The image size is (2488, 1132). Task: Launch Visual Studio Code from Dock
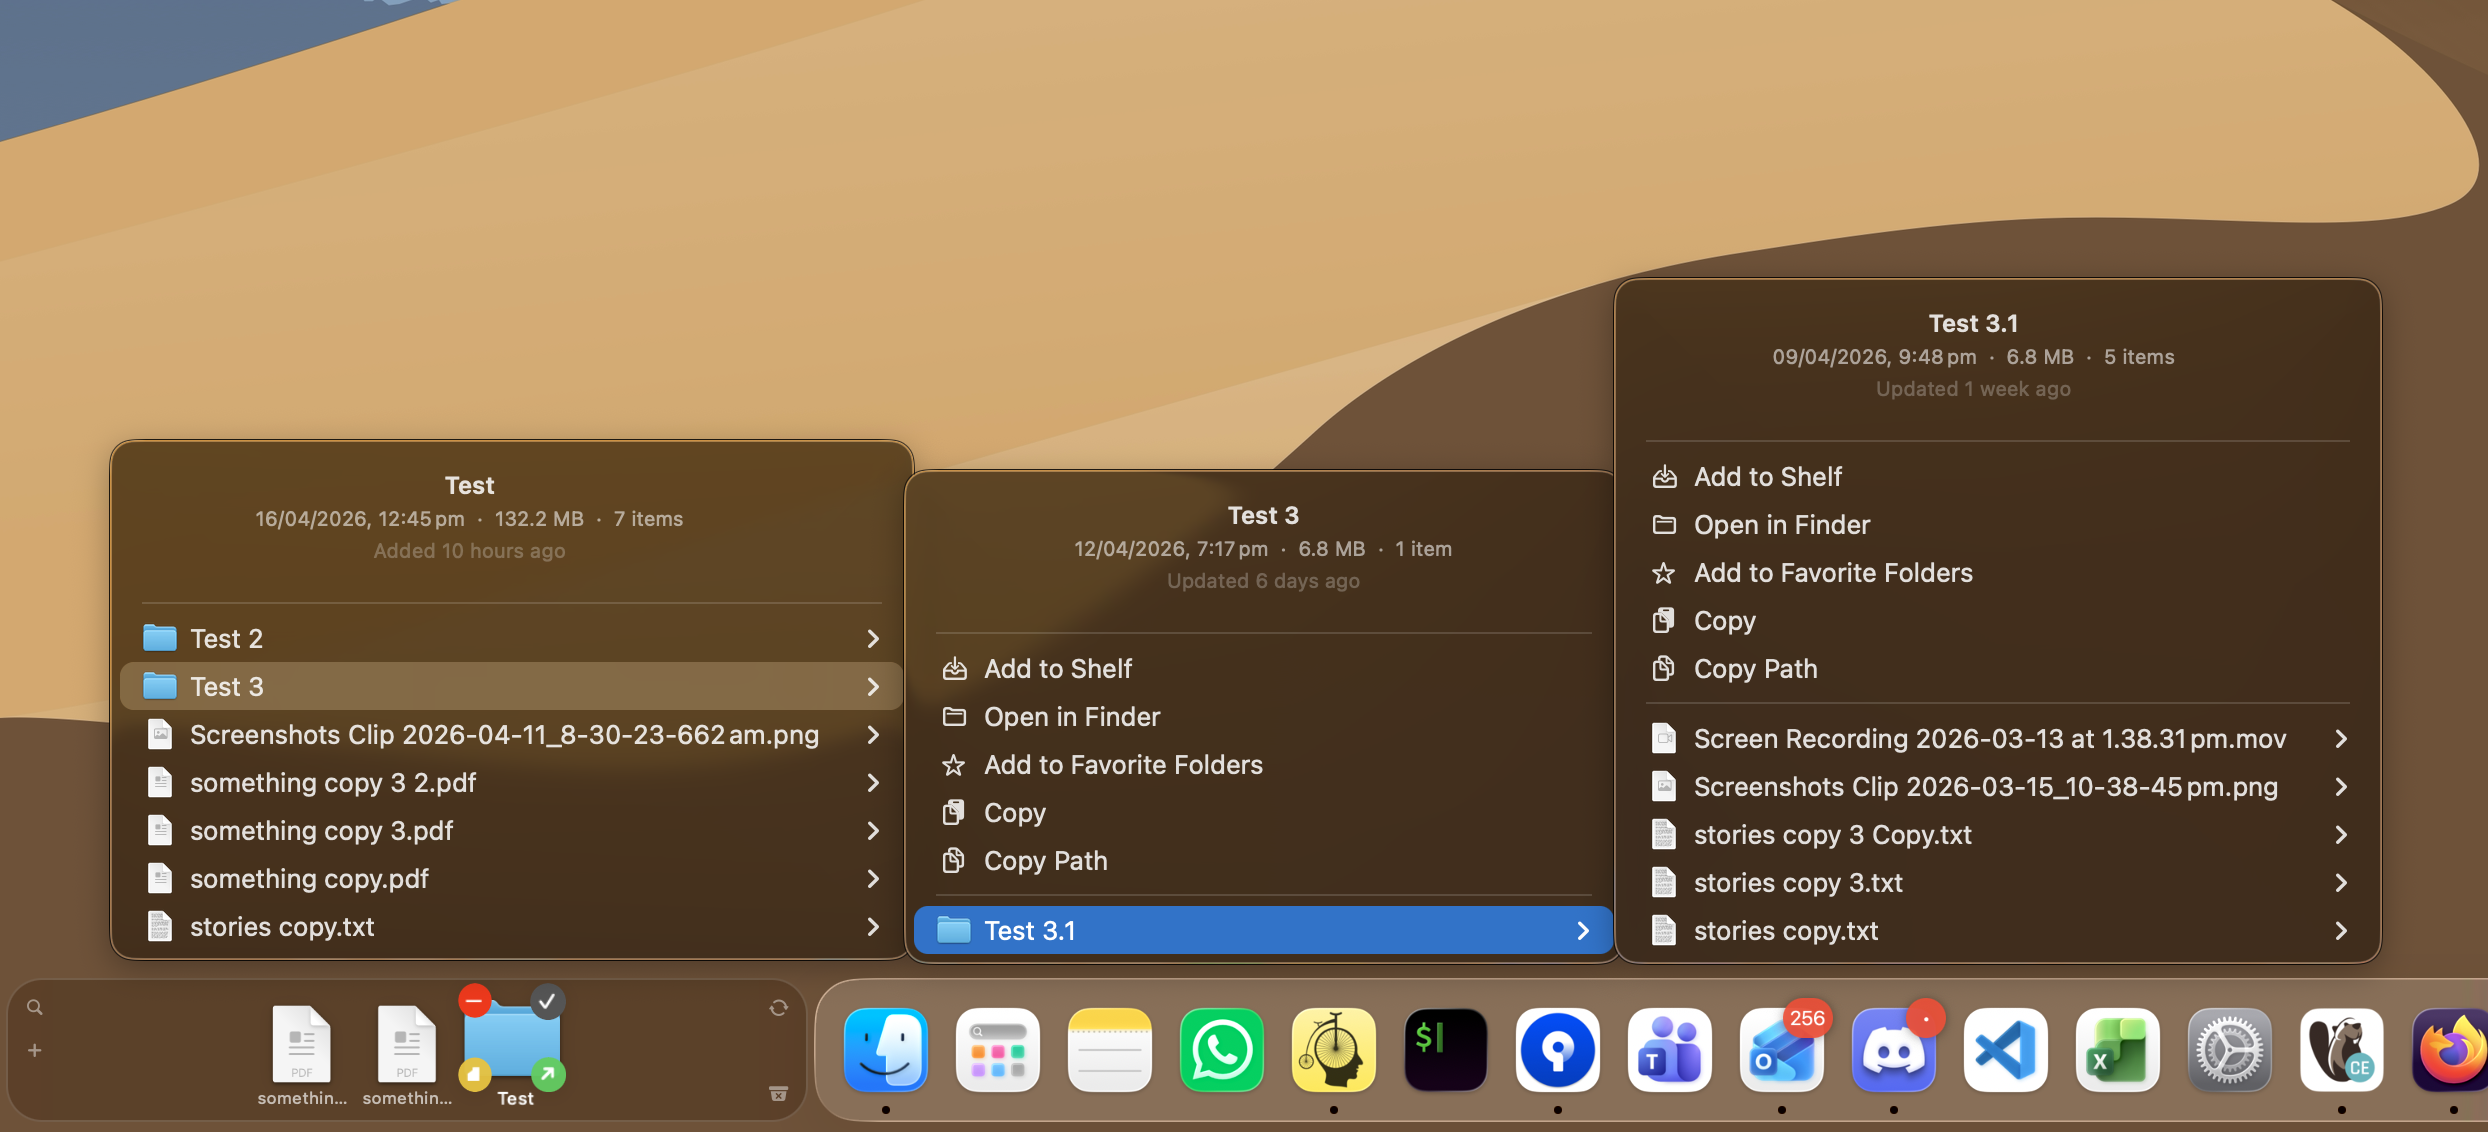click(2005, 1051)
